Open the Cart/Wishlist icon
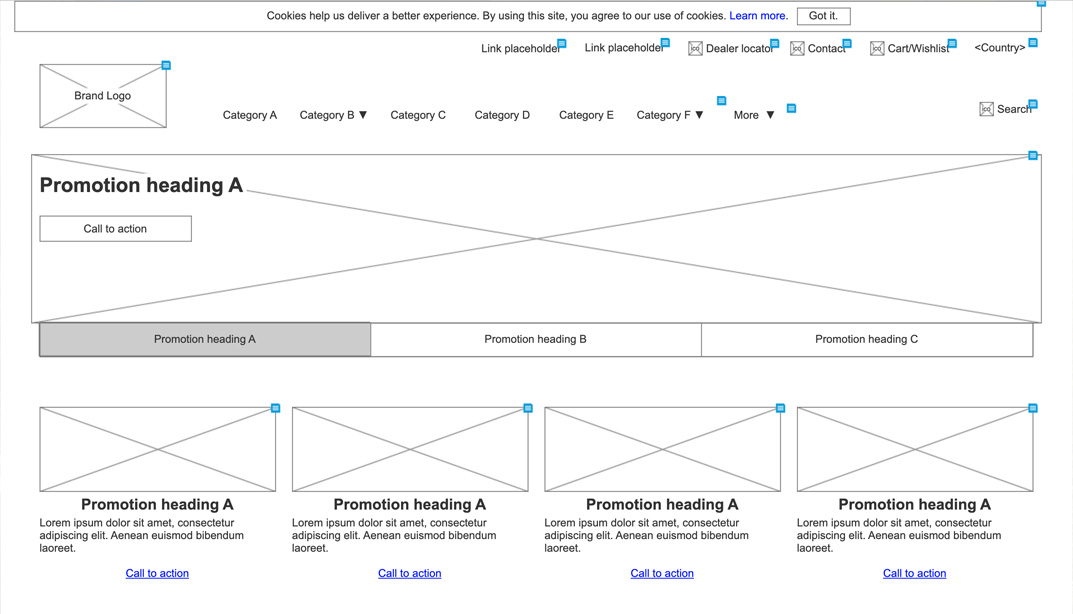Screen dimensions: 1073x614 point(877,49)
